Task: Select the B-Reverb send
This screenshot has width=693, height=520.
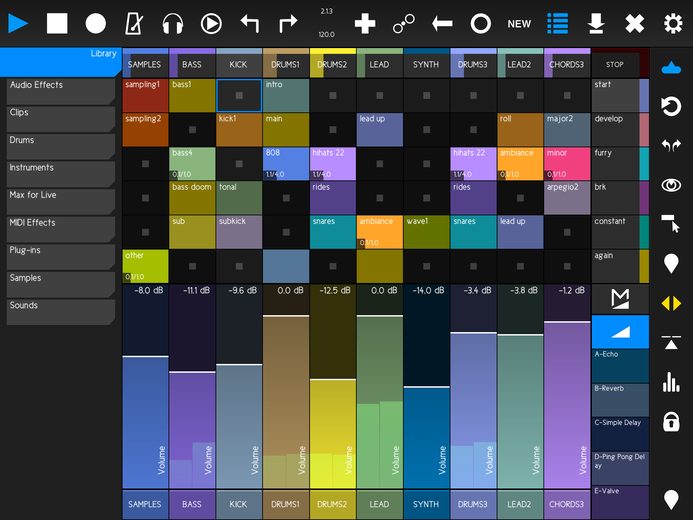Action: [x=620, y=400]
